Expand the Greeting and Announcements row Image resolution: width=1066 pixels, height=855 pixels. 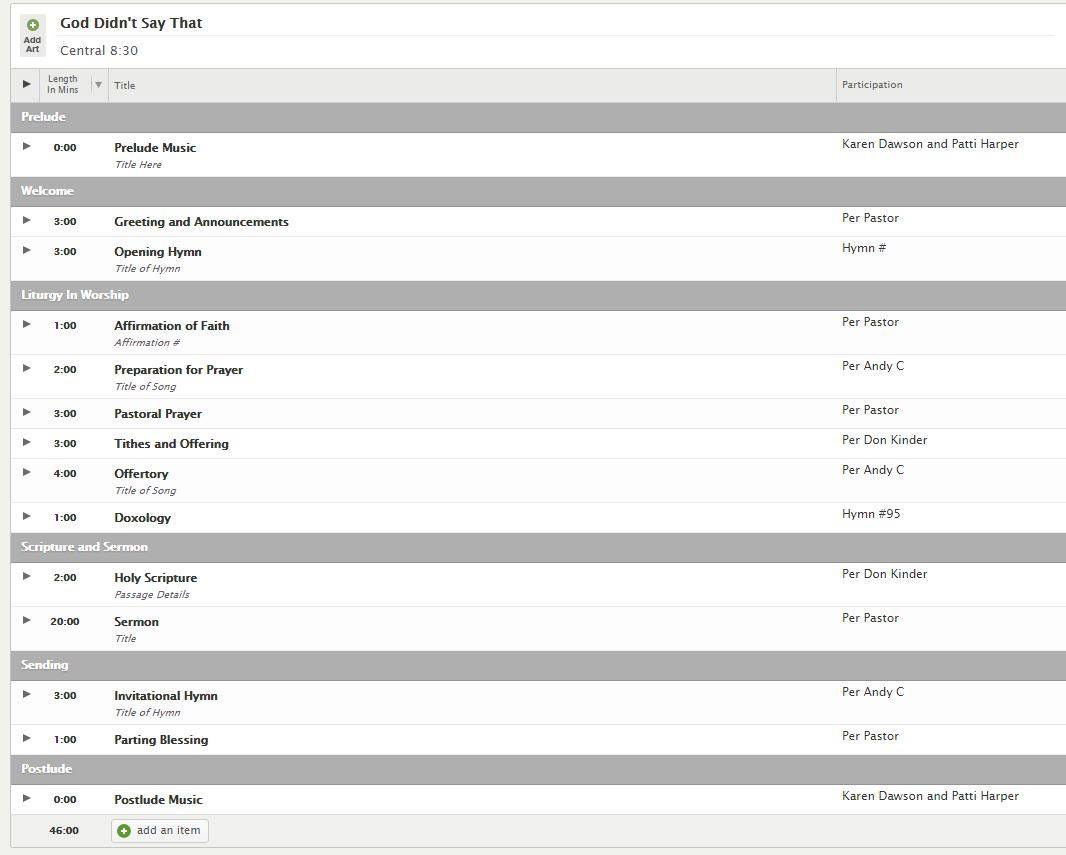pos(27,220)
